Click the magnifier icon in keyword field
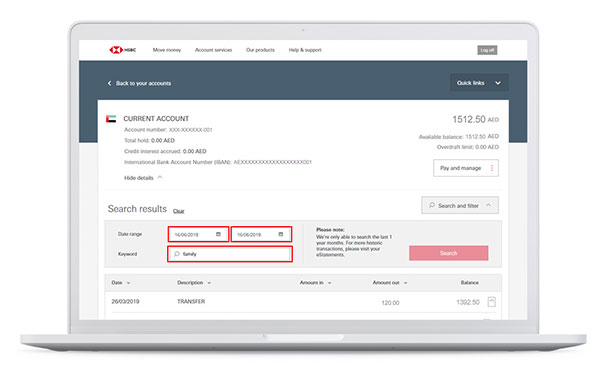 click(177, 254)
